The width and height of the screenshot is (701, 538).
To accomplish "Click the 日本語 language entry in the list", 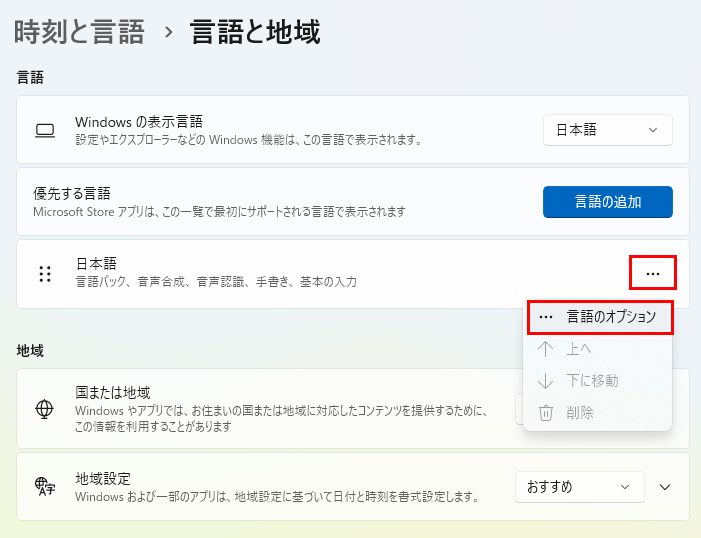I will [x=96, y=264].
